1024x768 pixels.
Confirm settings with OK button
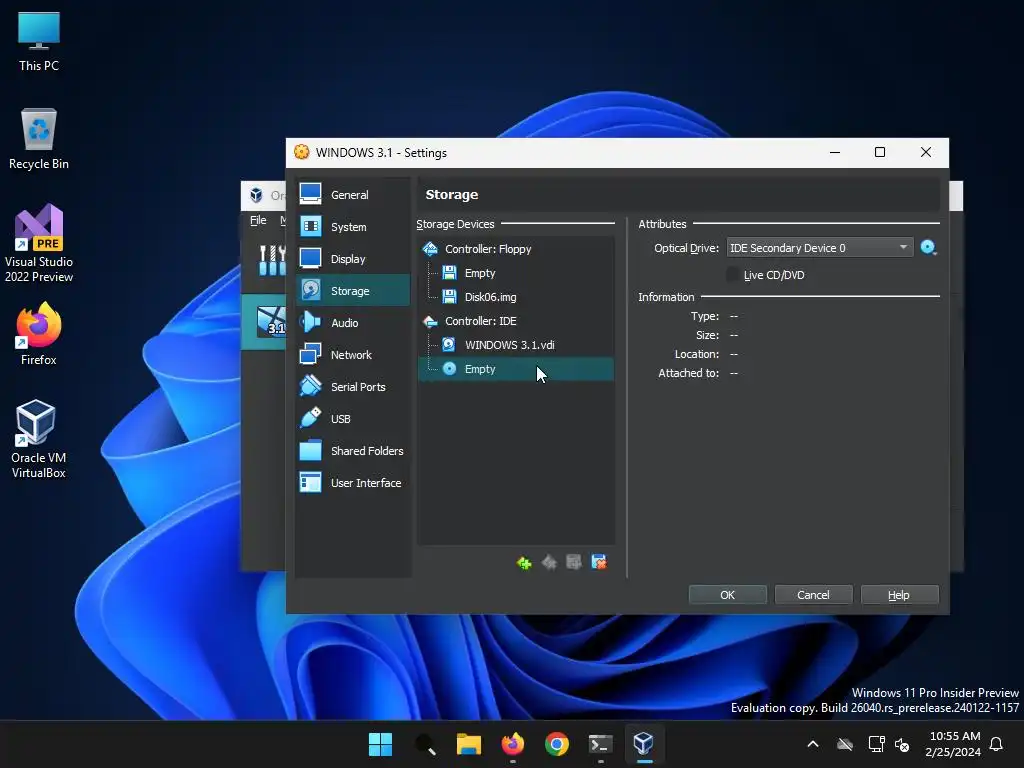pyautogui.click(x=728, y=595)
